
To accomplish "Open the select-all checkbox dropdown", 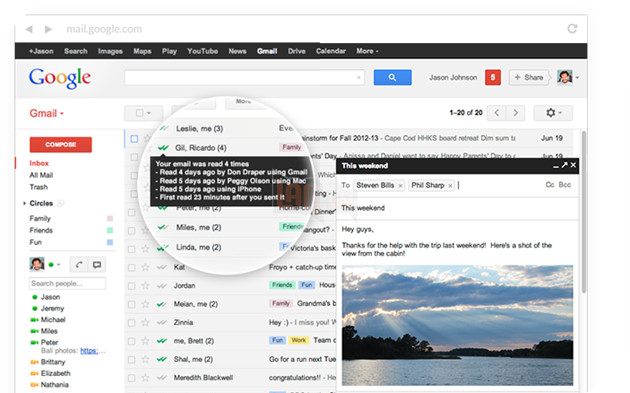I will (143, 113).
